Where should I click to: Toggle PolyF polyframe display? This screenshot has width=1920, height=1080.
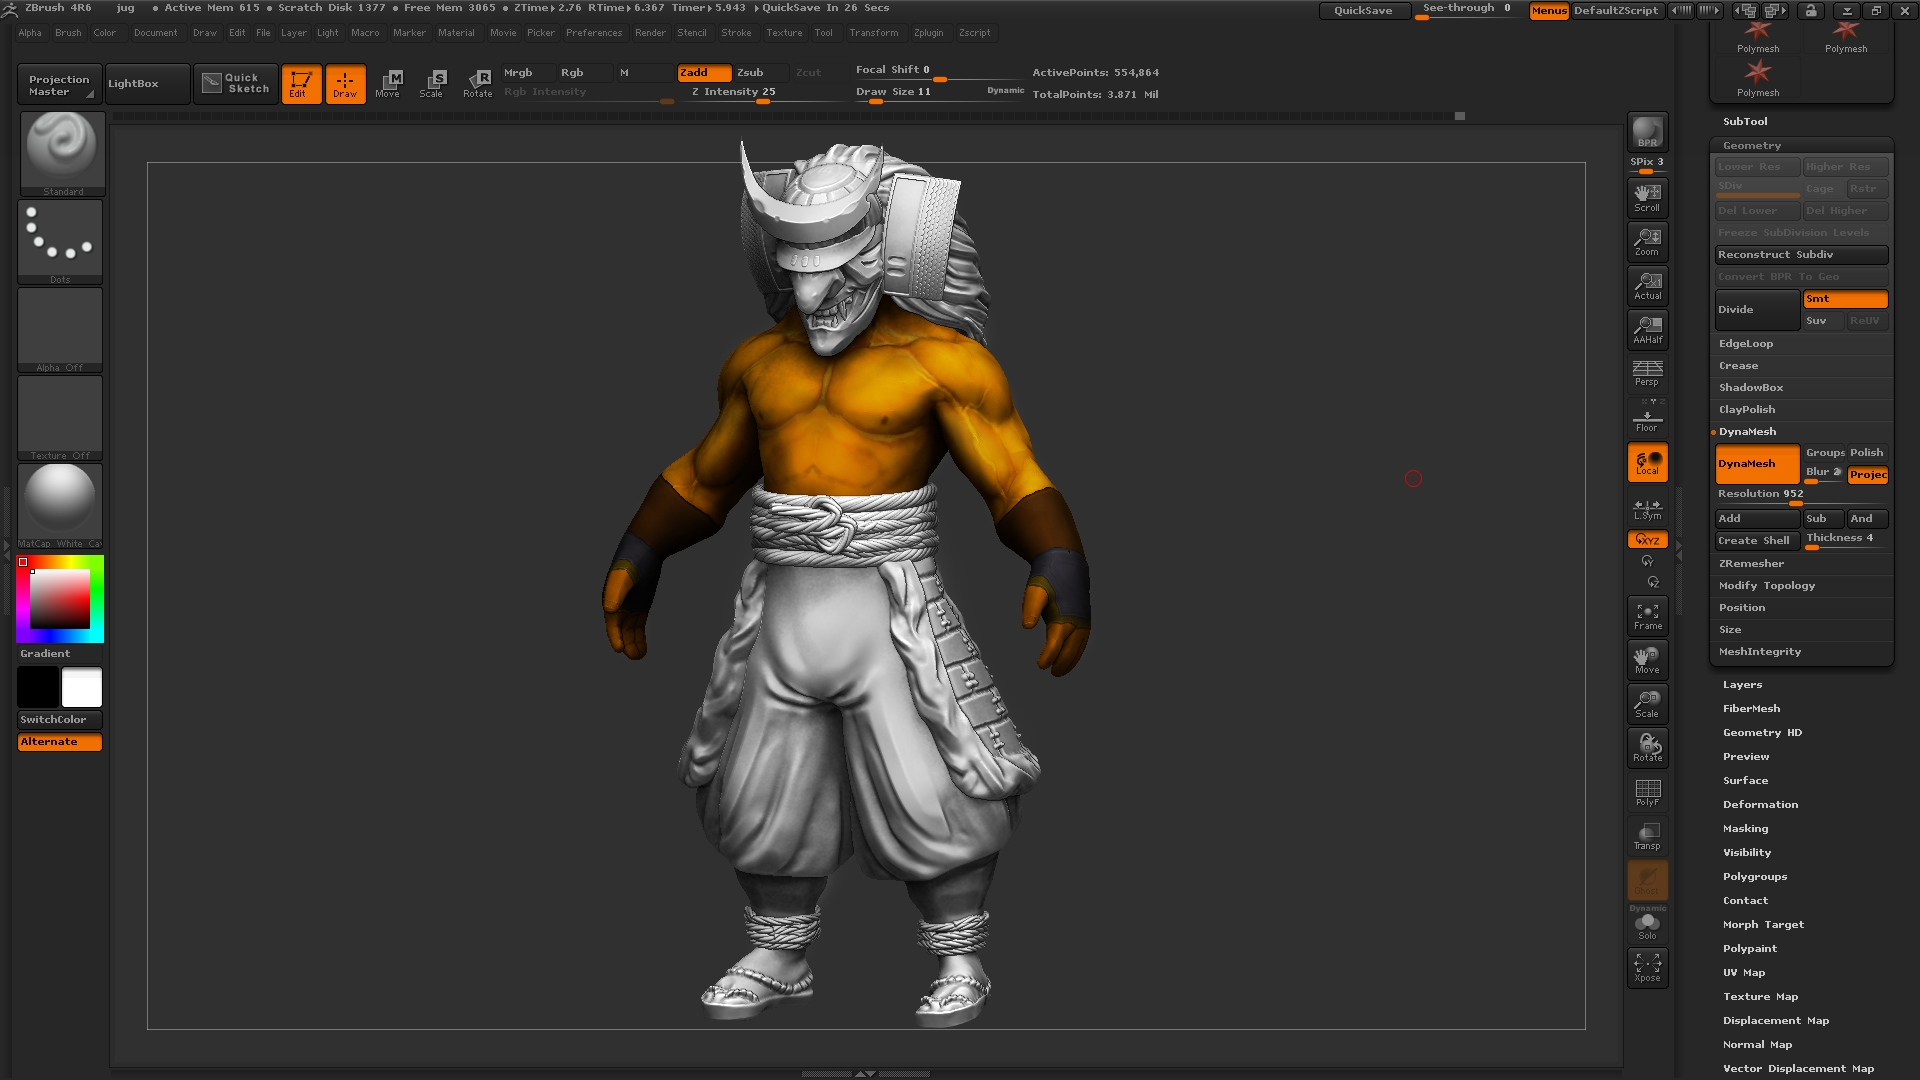tap(1647, 792)
